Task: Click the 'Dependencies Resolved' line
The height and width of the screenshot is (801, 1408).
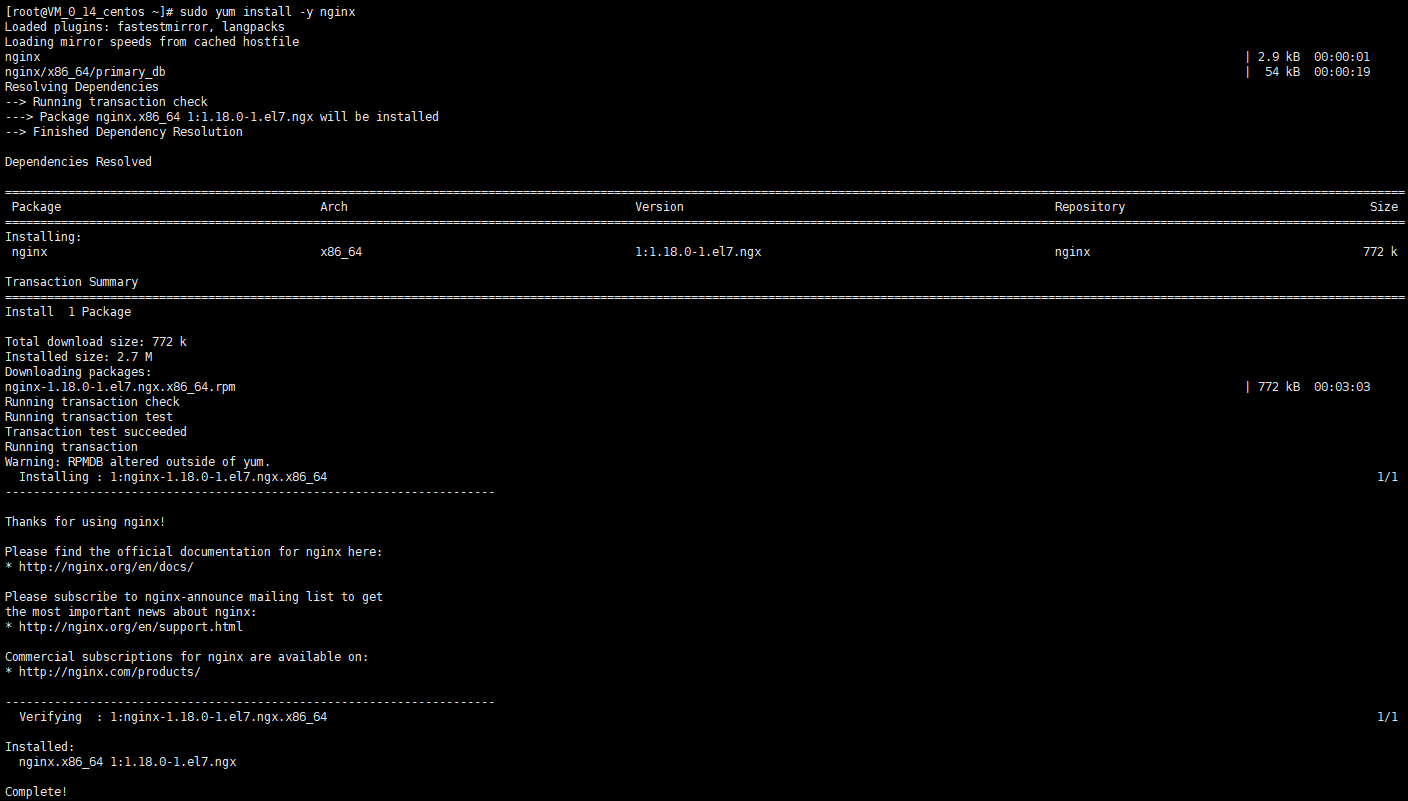Action: pyautogui.click(x=78, y=162)
